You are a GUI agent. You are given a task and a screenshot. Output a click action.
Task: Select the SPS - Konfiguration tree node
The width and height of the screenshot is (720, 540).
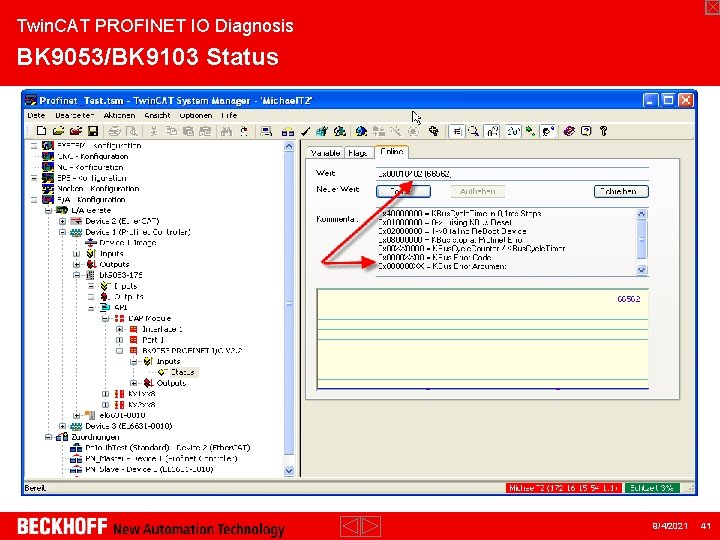92,178
